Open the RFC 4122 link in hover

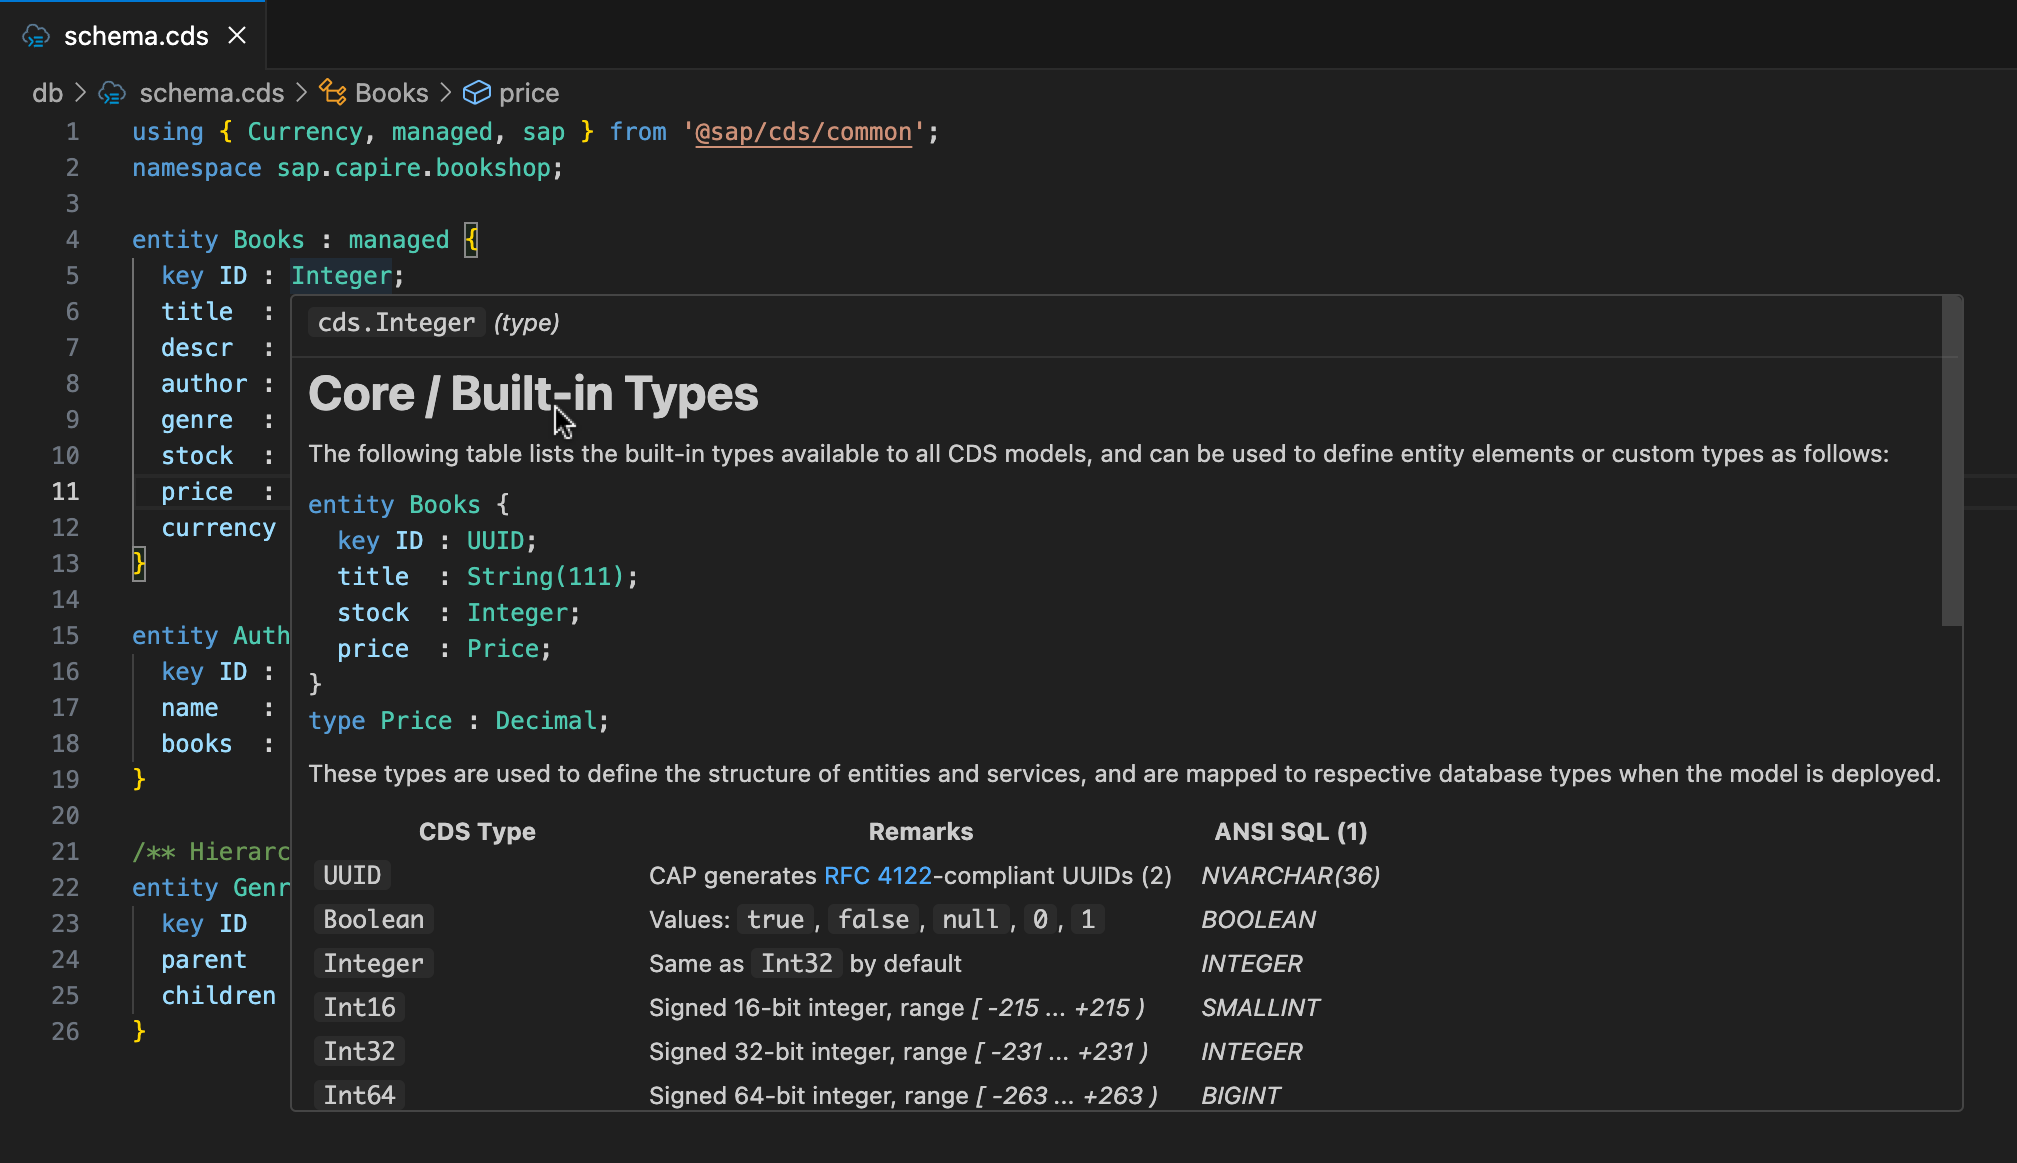pyautogui.click(x=877, y=876)
